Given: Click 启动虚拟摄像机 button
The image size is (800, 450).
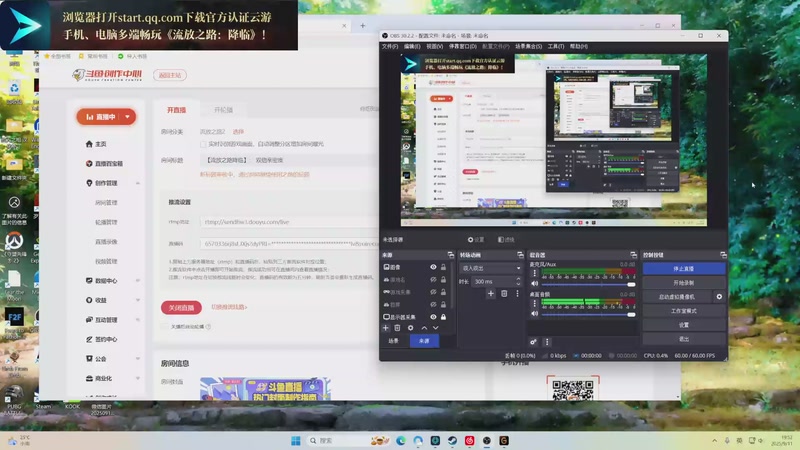Looking at the screenshot, I should click(677, 296).
